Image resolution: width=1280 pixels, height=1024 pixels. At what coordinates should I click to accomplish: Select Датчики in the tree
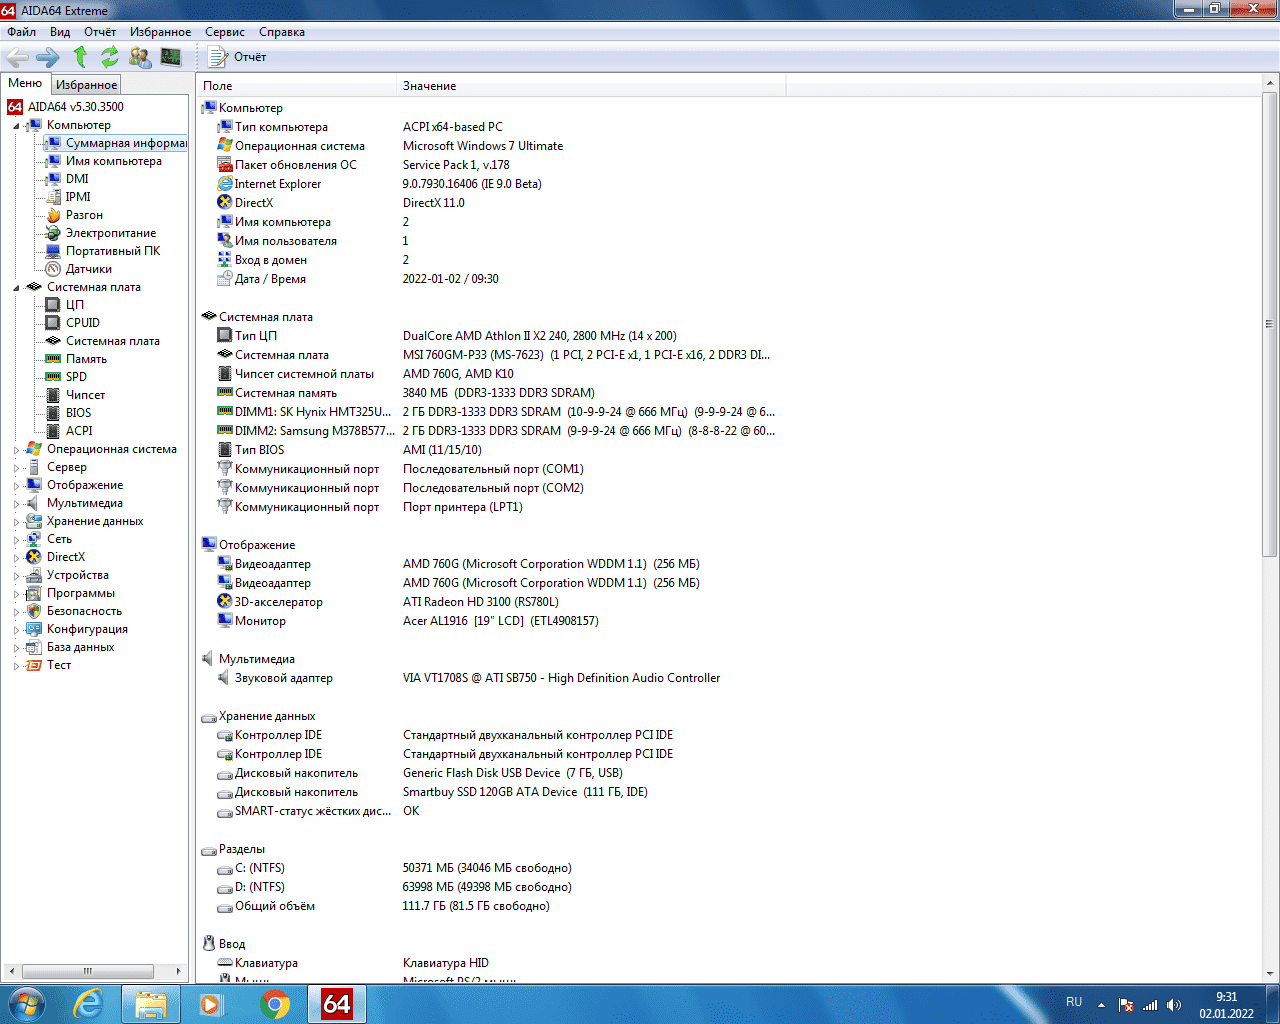coord(89,269)
